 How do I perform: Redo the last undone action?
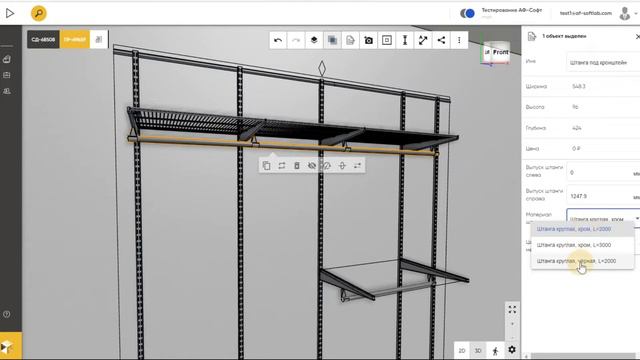point(296,40)
